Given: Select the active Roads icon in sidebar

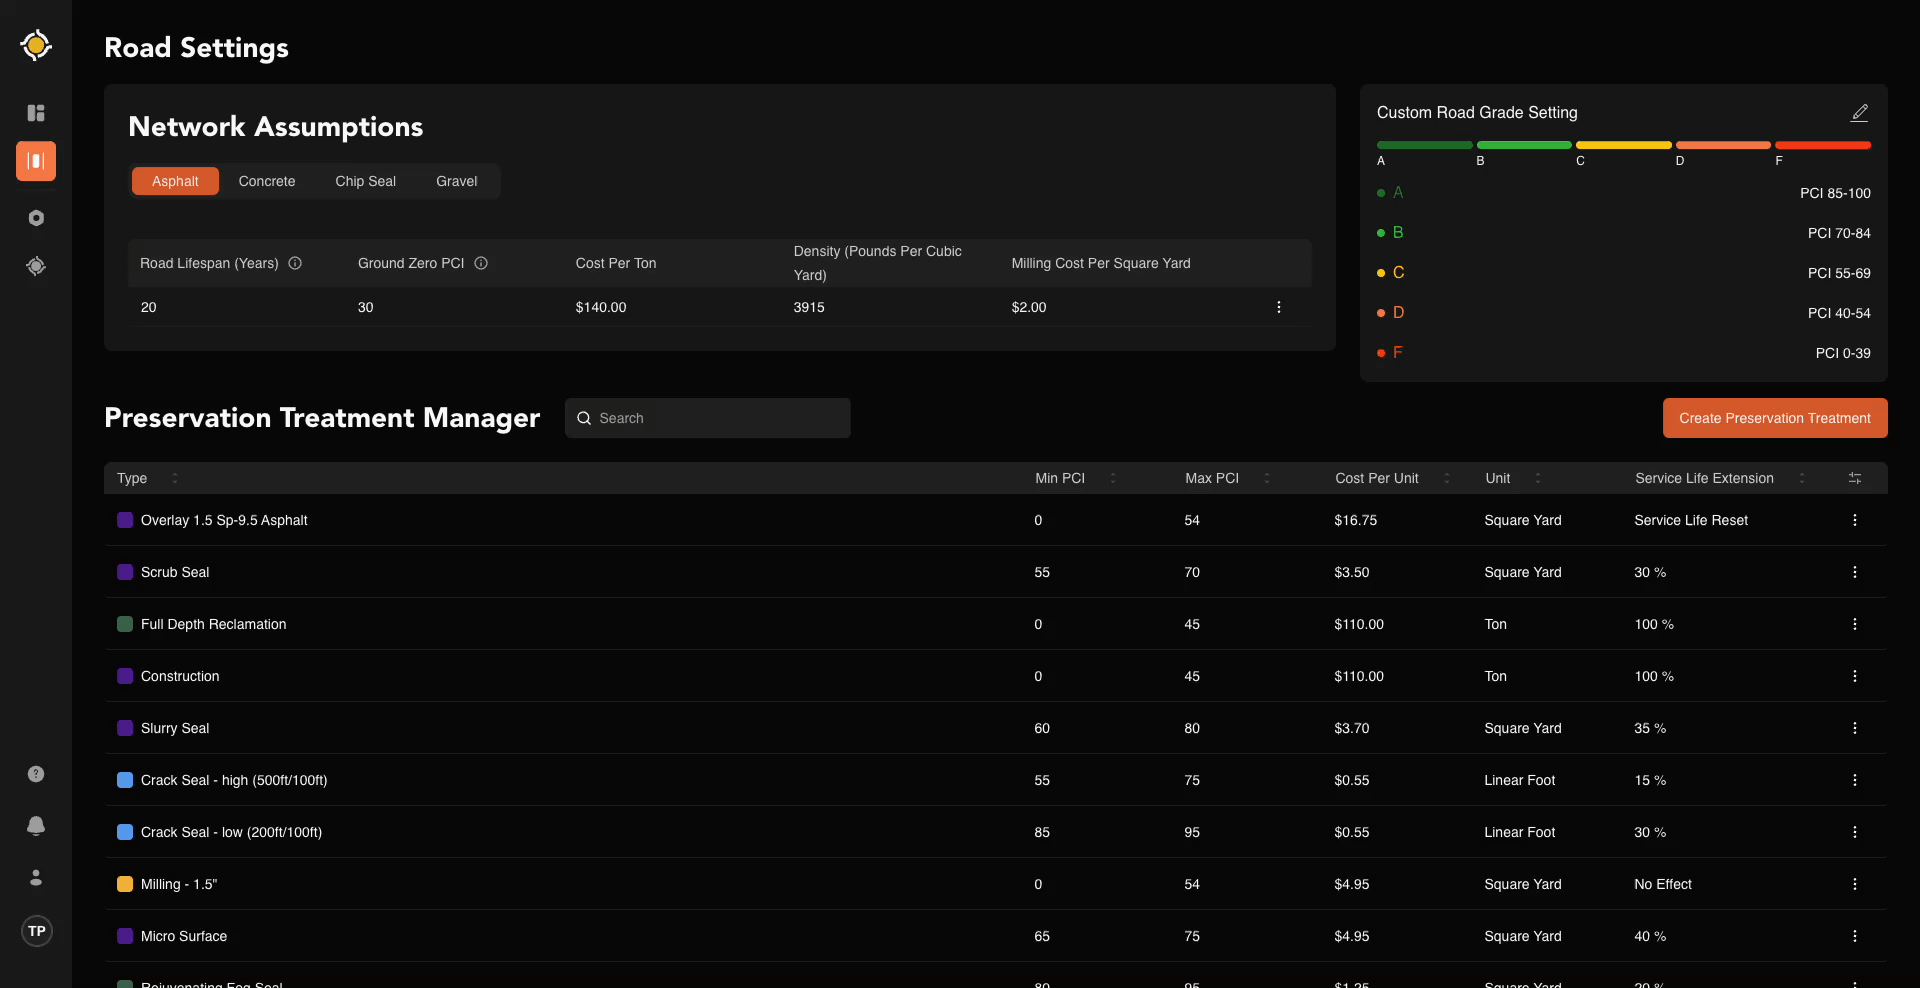Looking at the screenshot, I should pyautogui.click(x=36, y=161).
